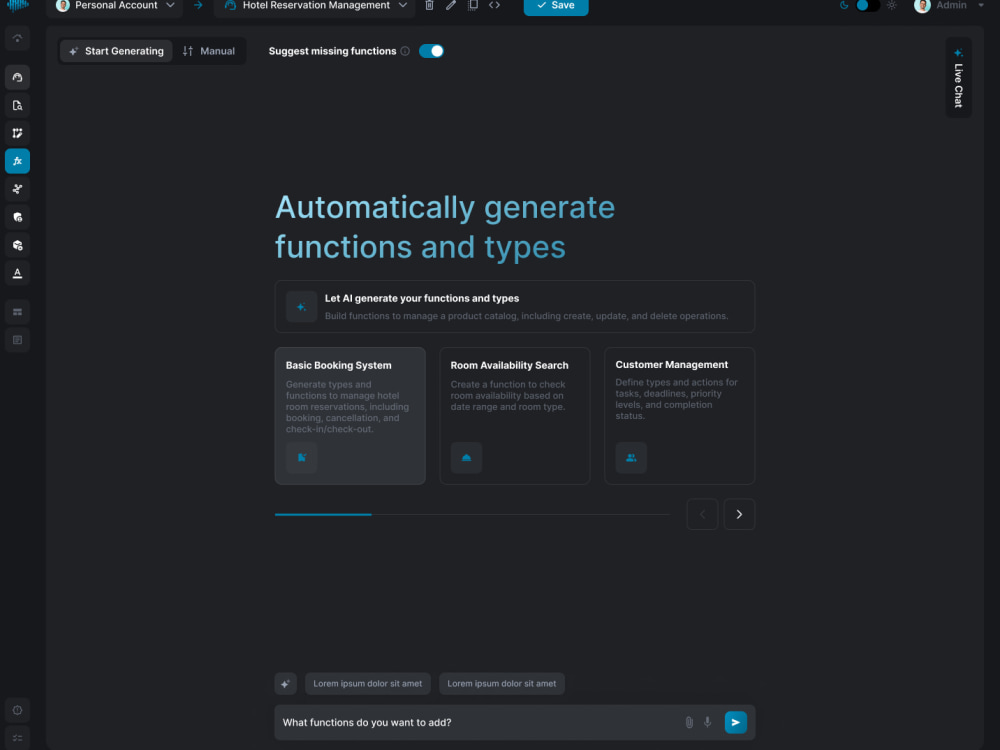View code using angle brackets icon
The height and width of the screenshot is (750, 1000).
[494, 5]
